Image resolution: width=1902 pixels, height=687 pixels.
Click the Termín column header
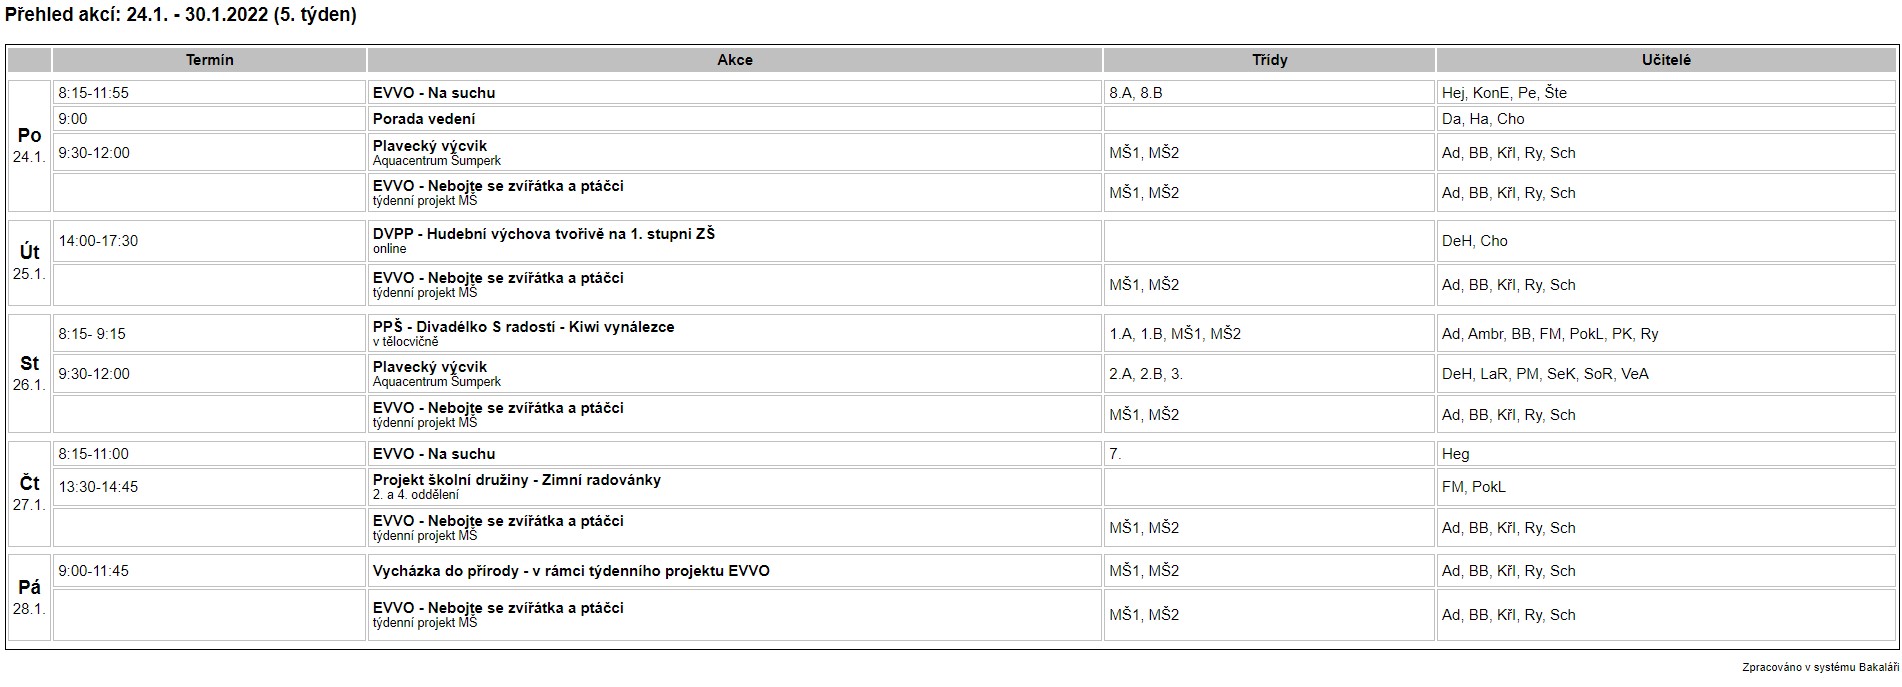coord(209,60)
